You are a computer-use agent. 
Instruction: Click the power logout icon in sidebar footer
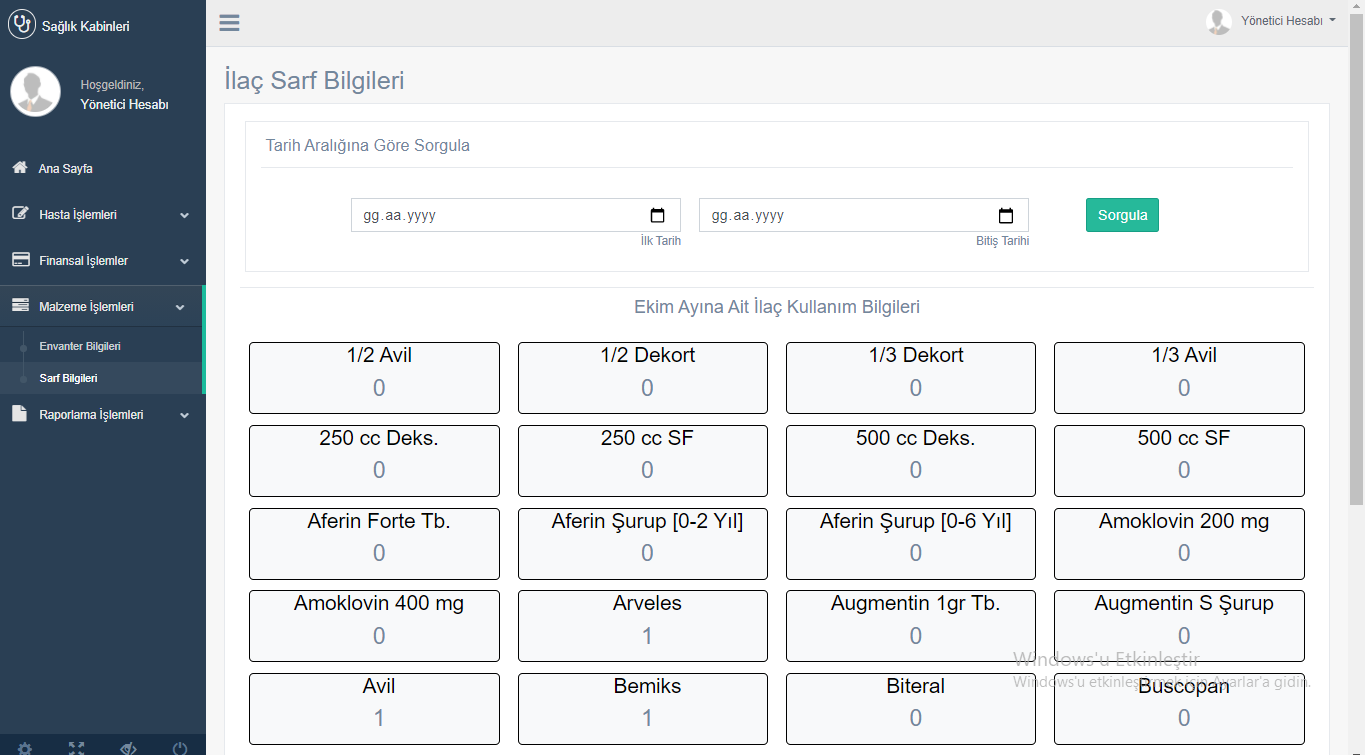click(x=180, y=747)
